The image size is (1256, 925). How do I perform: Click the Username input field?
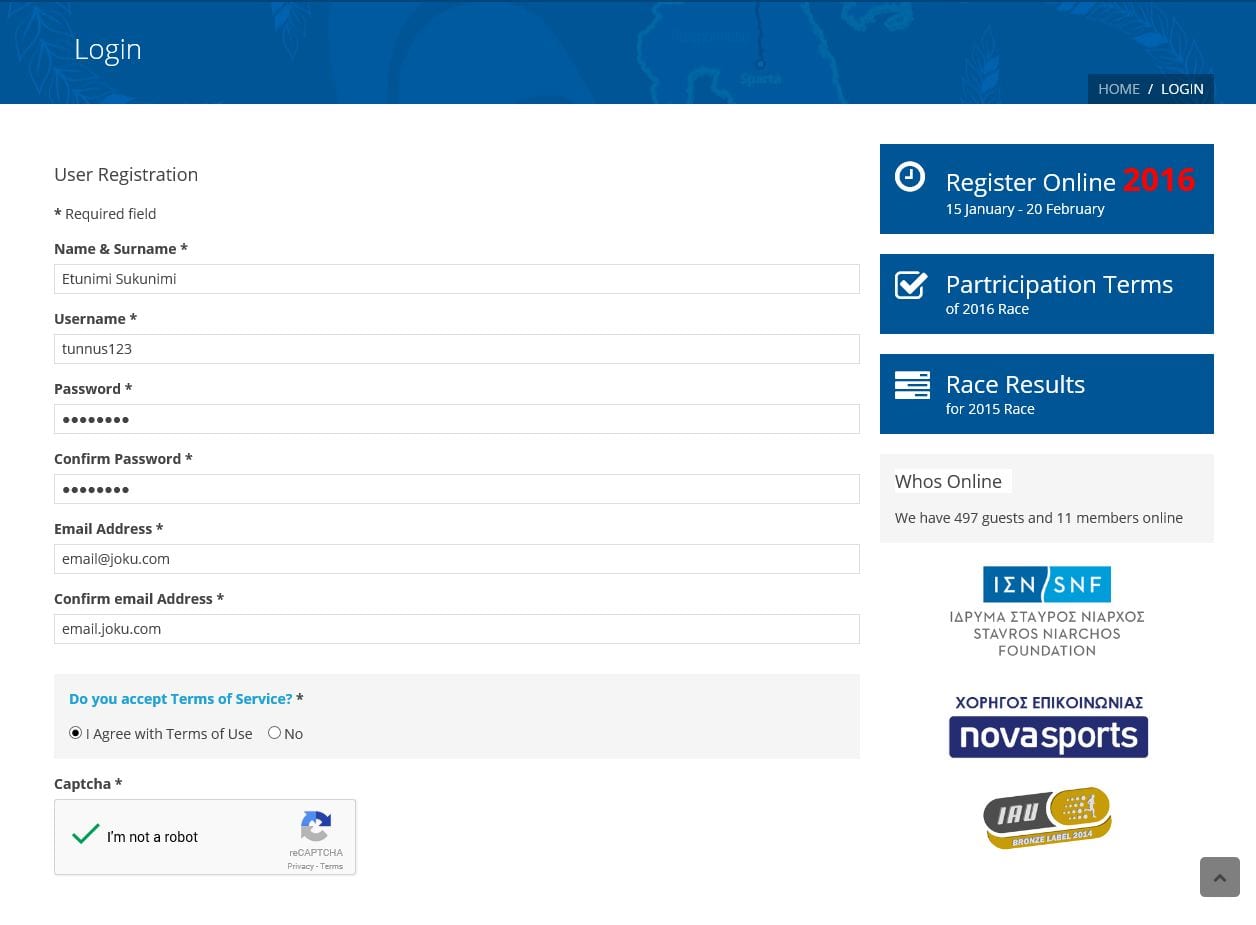coord(456,349)
